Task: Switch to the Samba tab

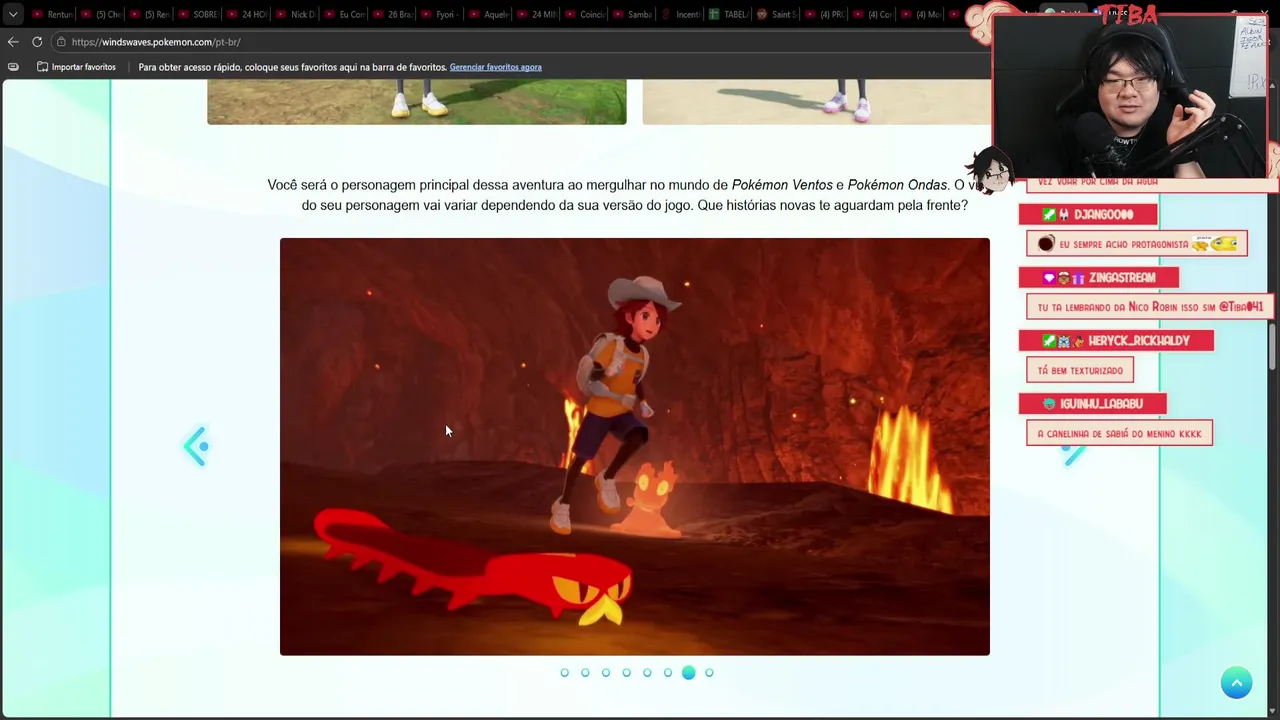Action: pyautogui.click(x=633, y=15)
